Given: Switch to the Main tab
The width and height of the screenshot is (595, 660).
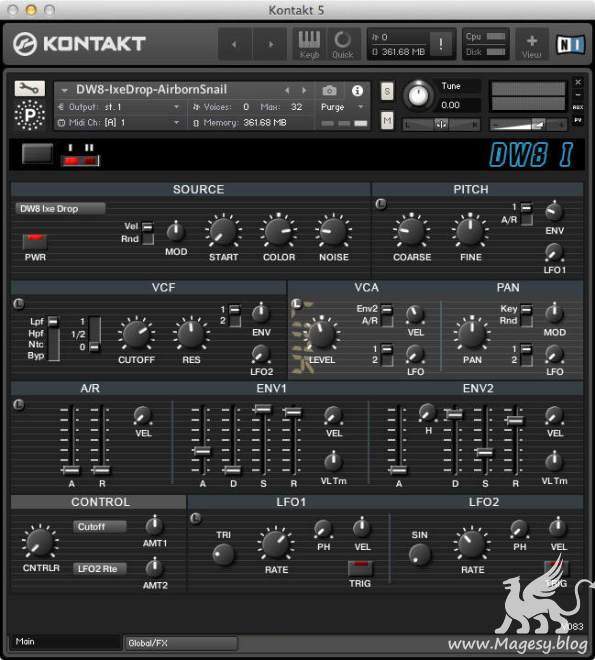Looking at the screenshot, I should coord(65,642).
